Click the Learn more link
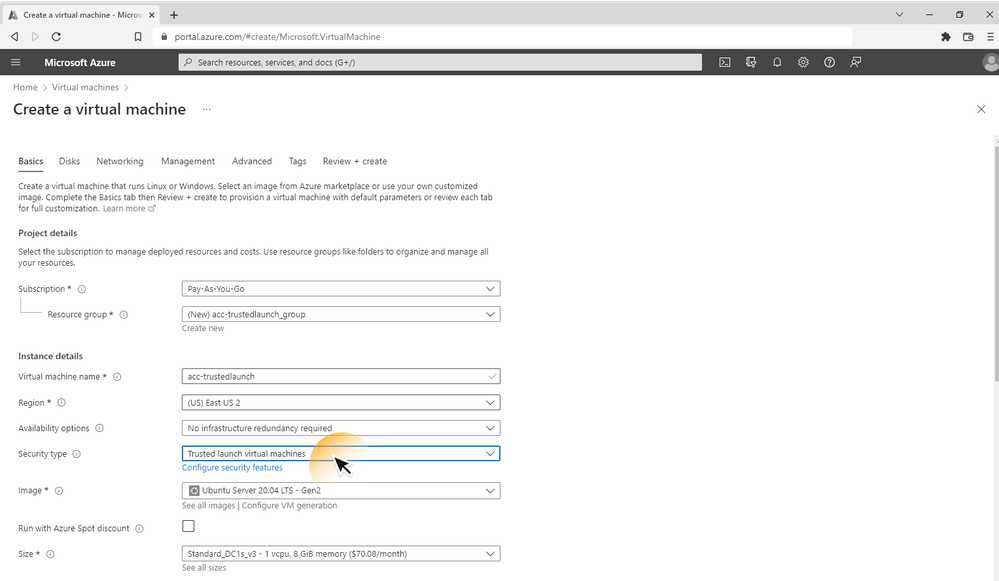This screenshot has height=581, width=999. coord(129,208)
